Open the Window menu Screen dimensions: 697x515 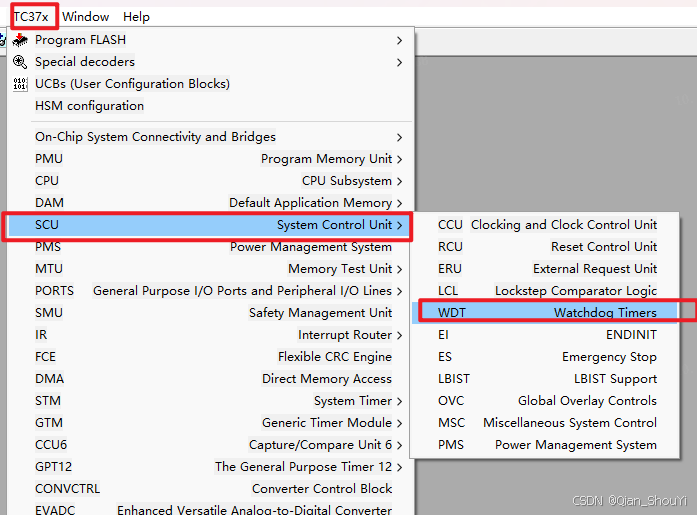(x=85, y=17)
